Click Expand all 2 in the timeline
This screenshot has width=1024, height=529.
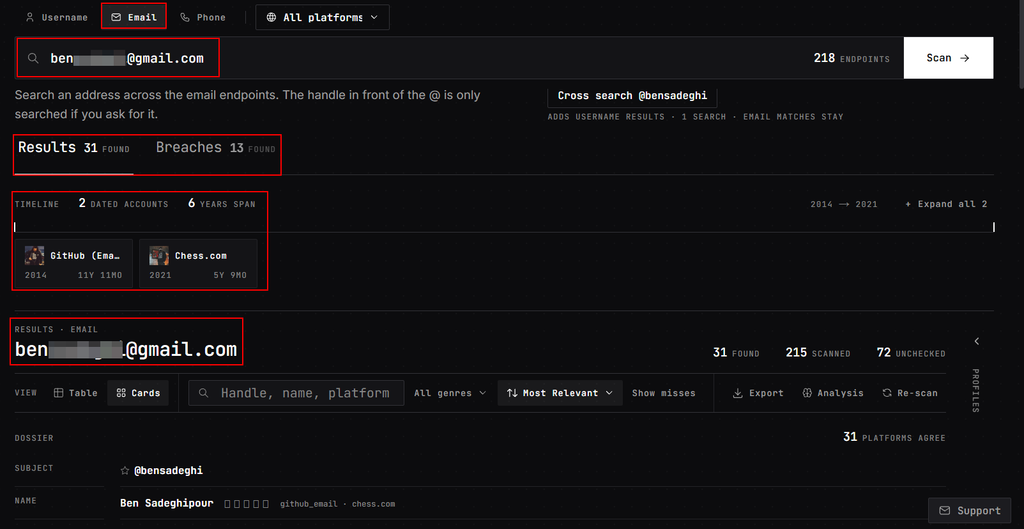tap(946, 204)
